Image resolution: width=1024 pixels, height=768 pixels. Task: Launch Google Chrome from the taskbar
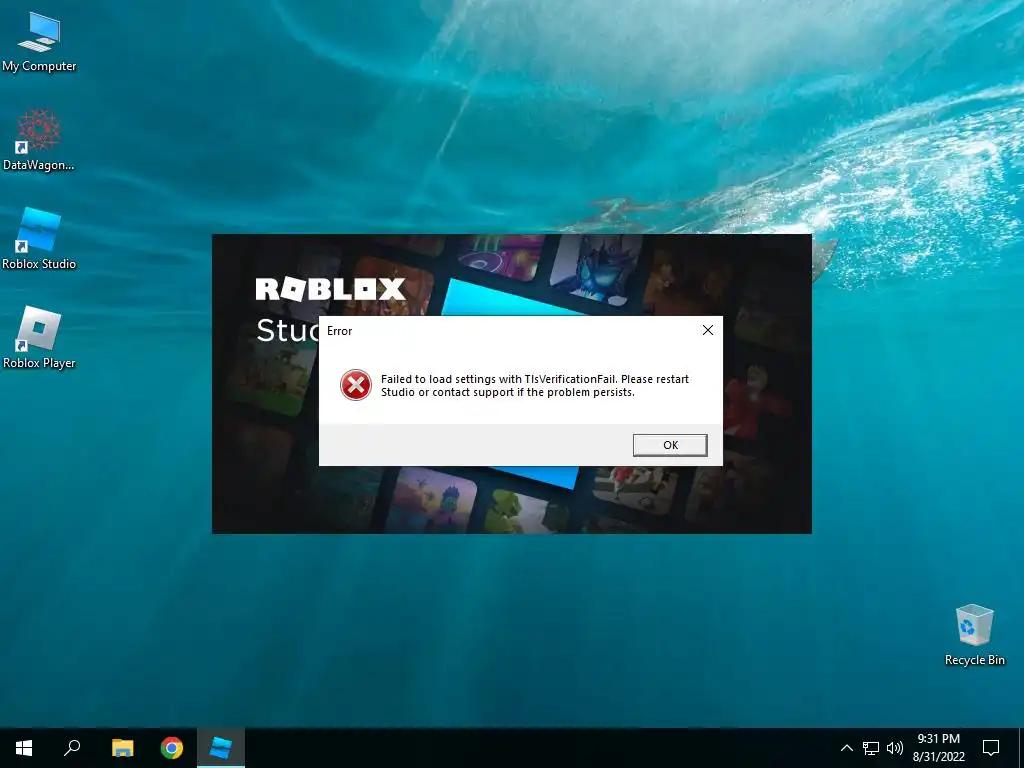coord(172,748)
